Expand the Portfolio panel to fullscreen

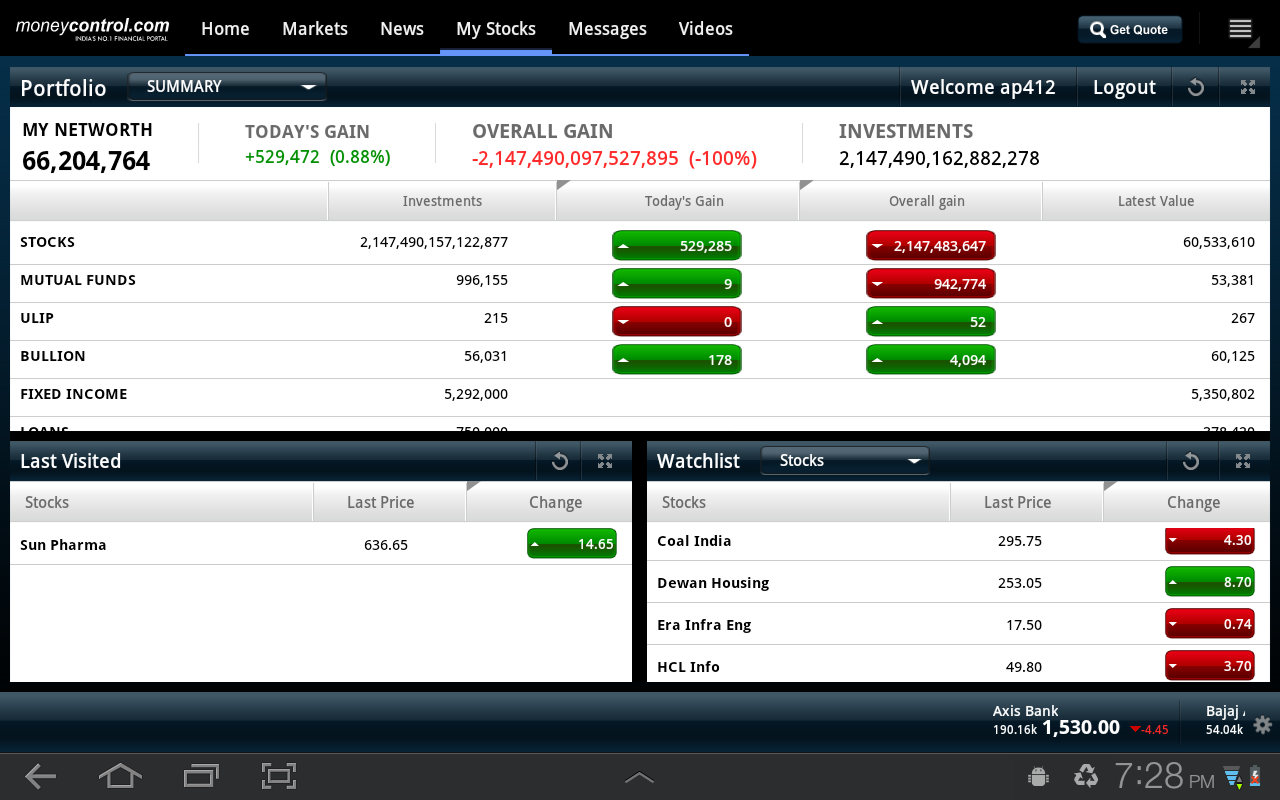coord(1247,88)
